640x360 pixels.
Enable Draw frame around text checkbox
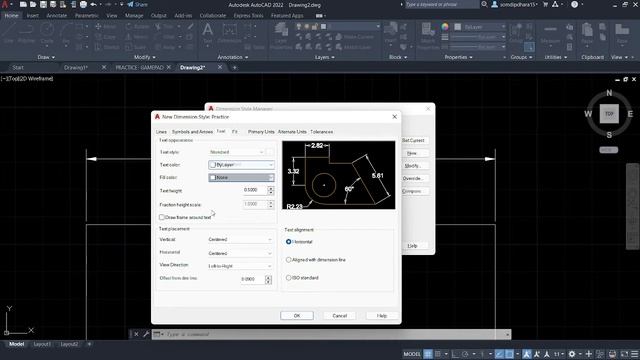click(x=162, y=217)
